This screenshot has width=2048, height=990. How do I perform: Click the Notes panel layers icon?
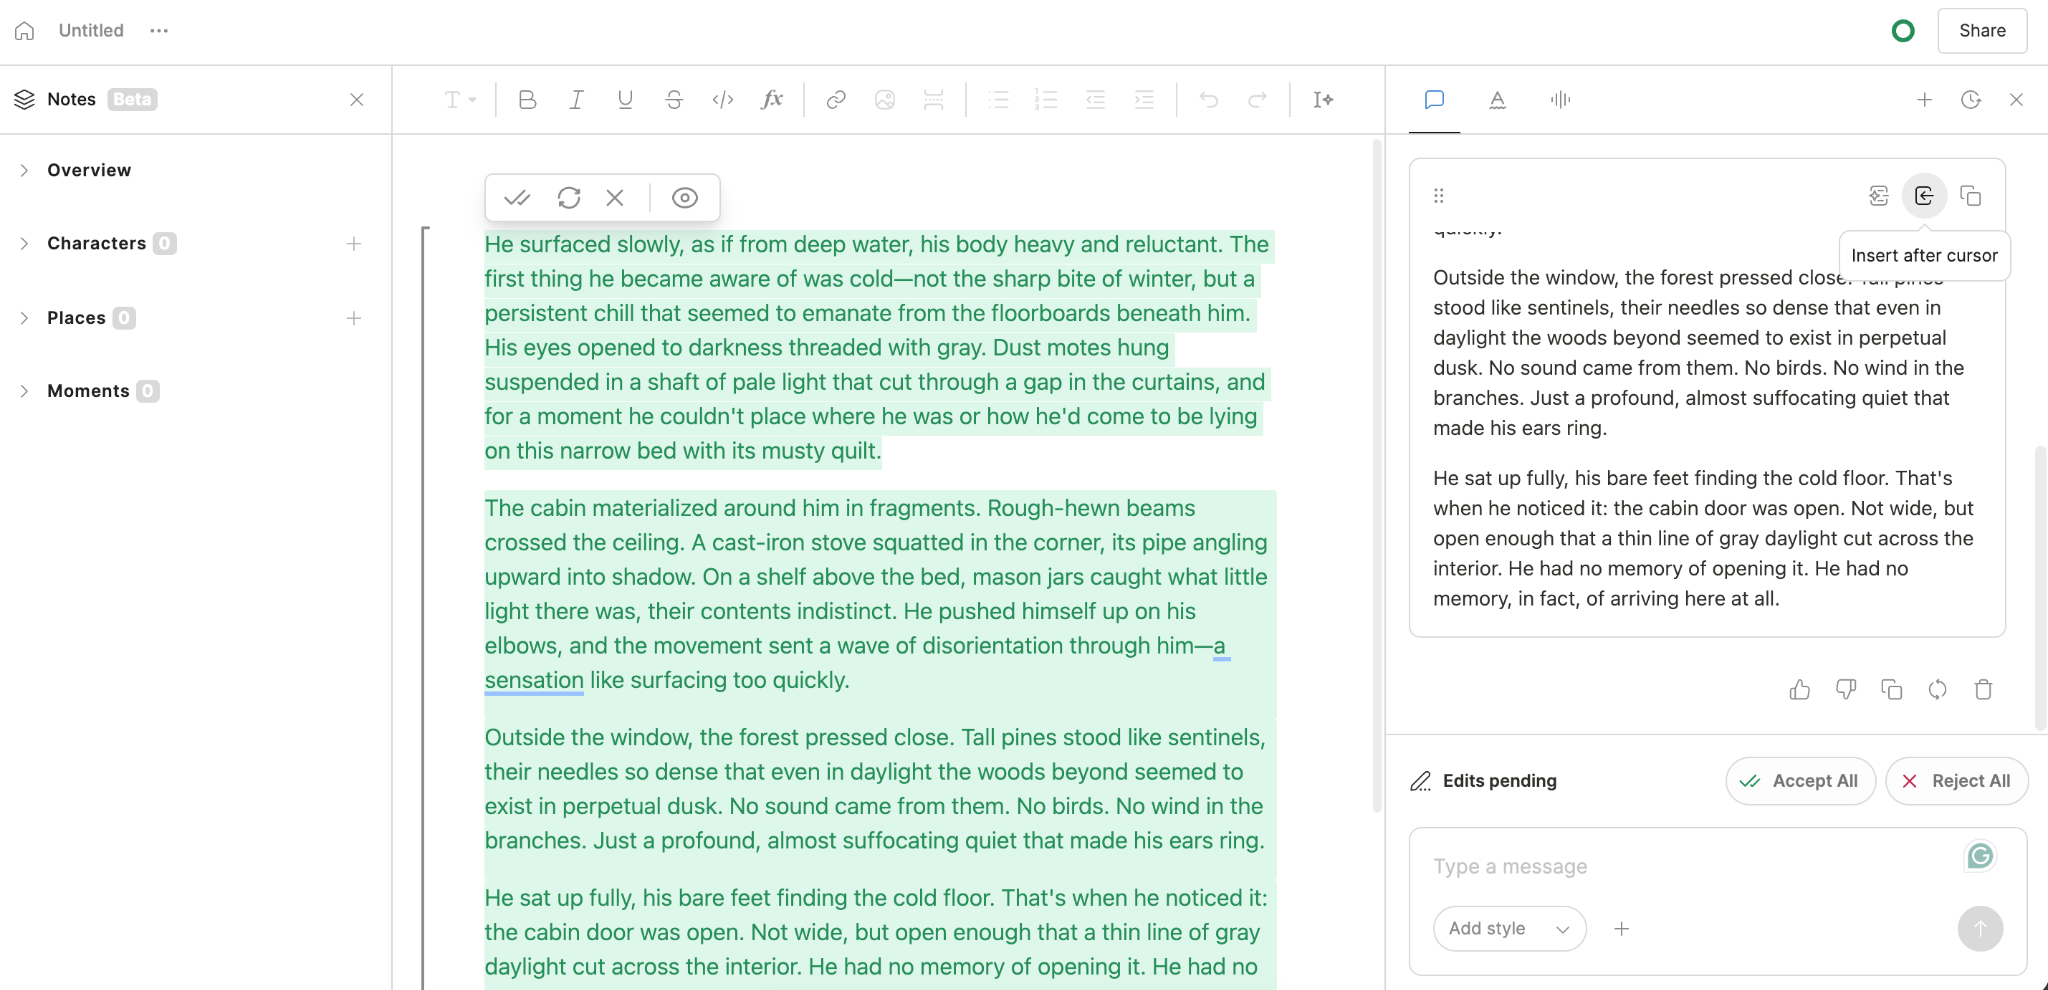(x=25, y=100)
